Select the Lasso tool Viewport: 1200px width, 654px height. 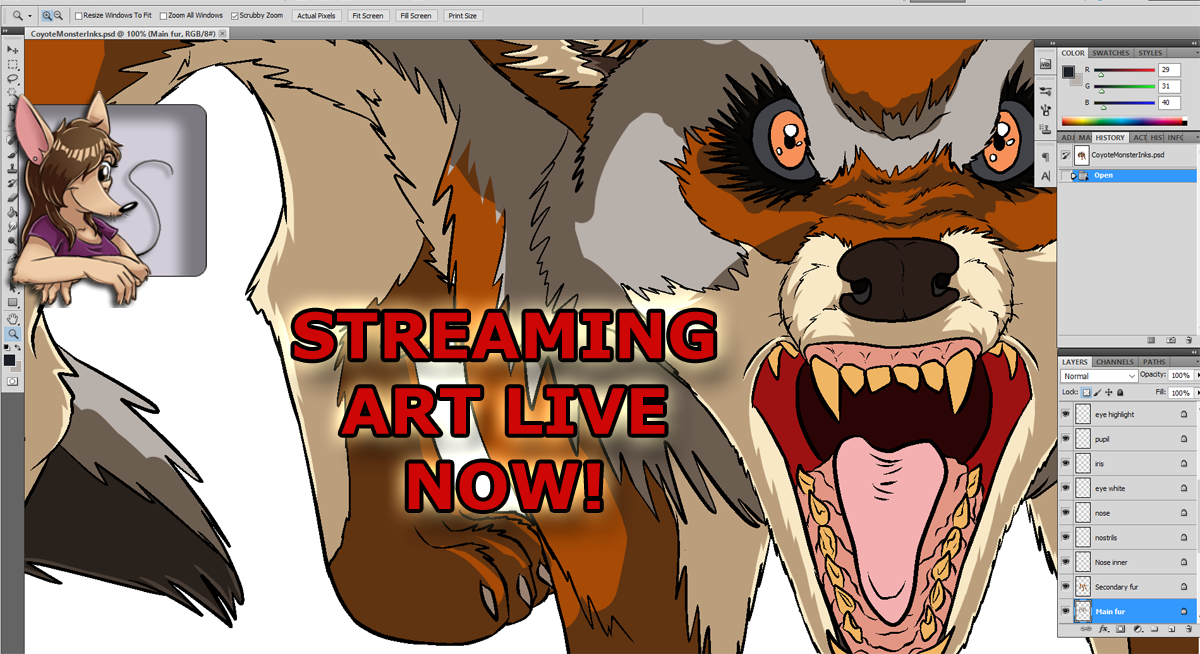pyautogui.click(x=12, y=78)
